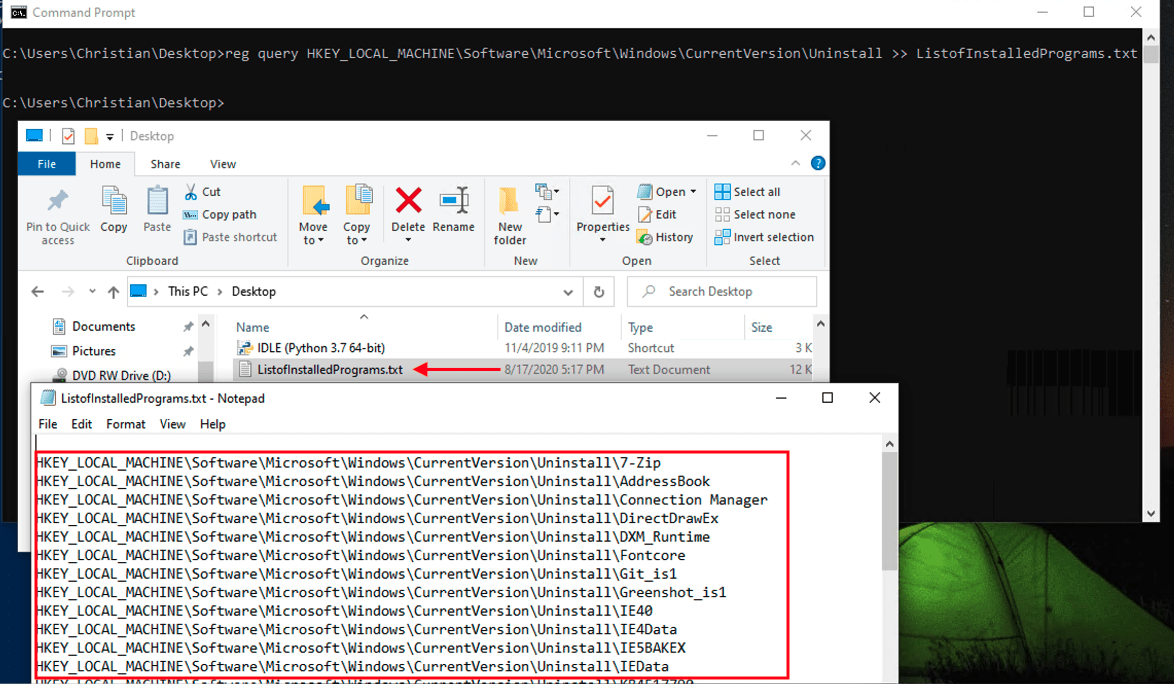Collapse the ribbon with chevron
This screenshot has height=684, width=1174.
coord(795,163)
